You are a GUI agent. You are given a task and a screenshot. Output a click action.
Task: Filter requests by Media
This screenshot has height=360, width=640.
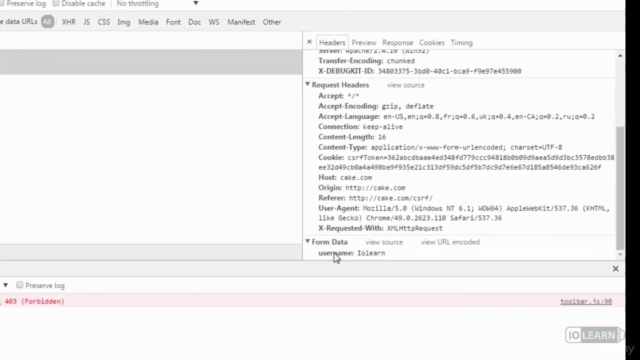click(148, 22)
